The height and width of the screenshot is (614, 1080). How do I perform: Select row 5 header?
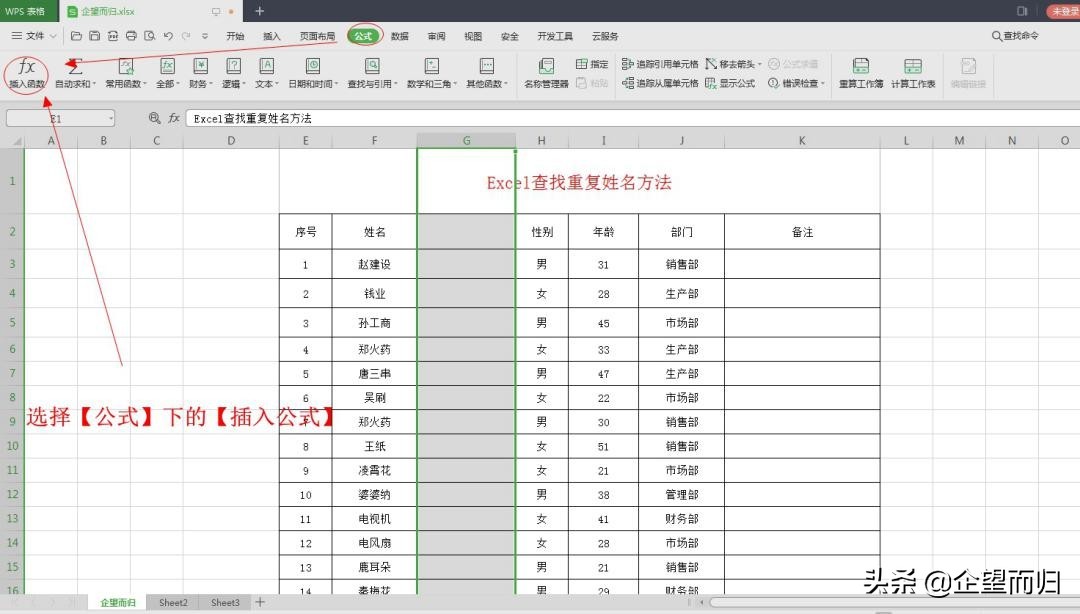point(12,322)
